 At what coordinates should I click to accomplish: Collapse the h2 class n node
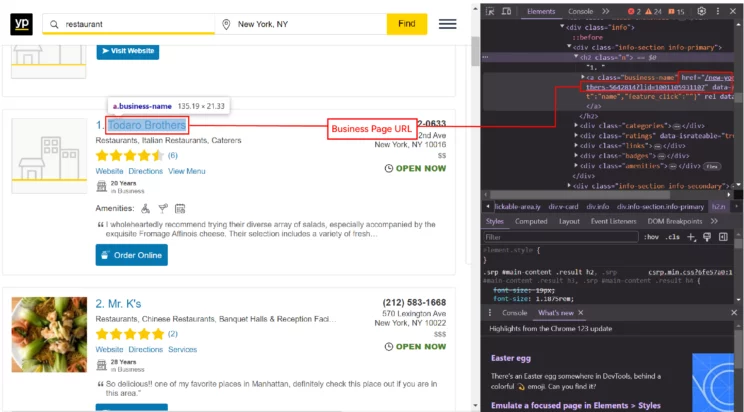click(576, 57)
